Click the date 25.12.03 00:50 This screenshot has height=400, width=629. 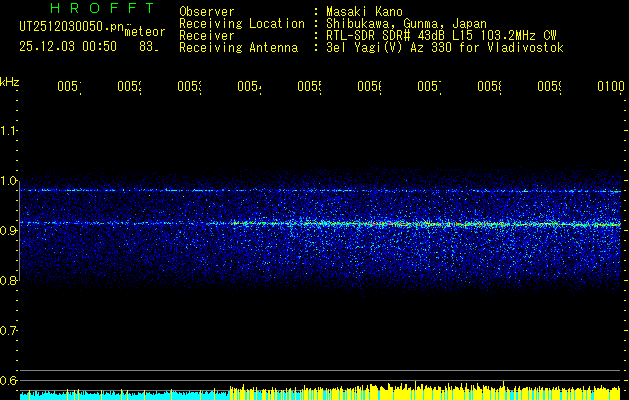[x=68, y=47]
